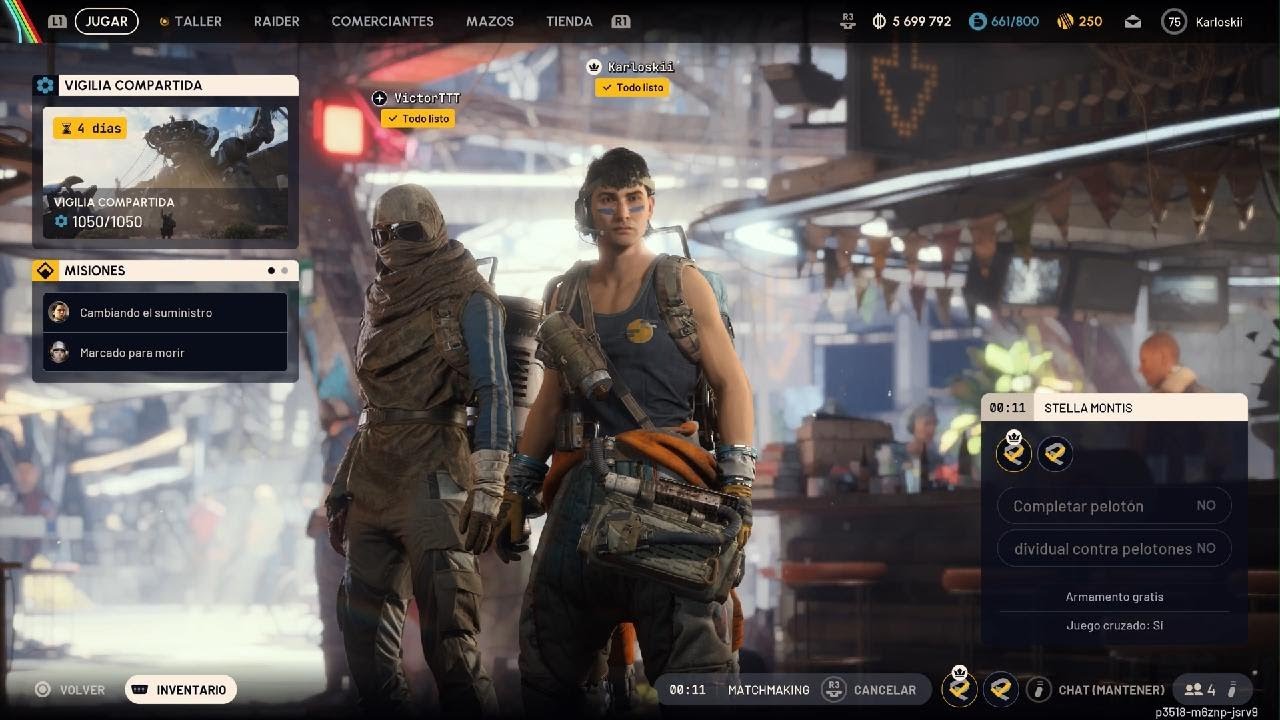This screenshot has height=720, width=1280.
Task: Click the 00:11 timer in Stella Montis header
Action: [x=1008, y=408]
